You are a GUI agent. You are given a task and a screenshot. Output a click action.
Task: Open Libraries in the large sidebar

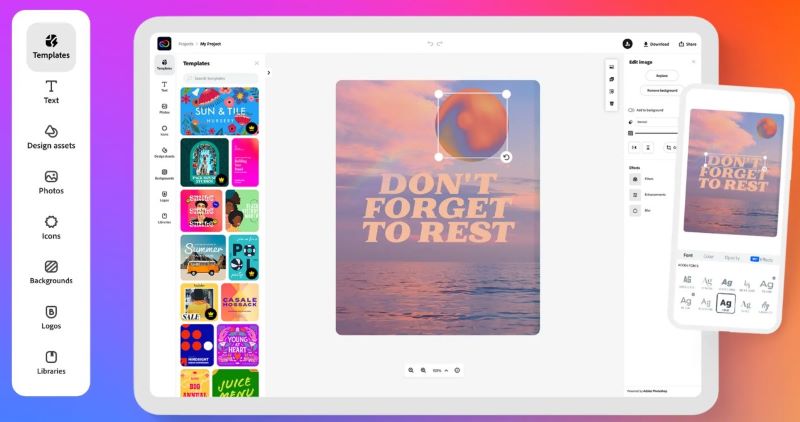click(51, 362)
